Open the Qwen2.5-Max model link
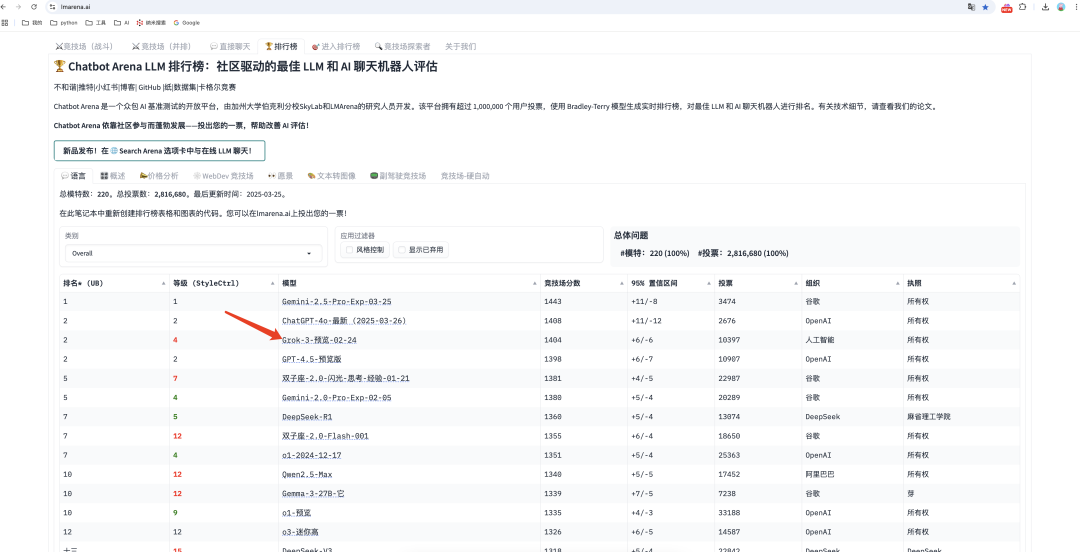Viewport: 1080px width, 552px height. tap(307, 475)
